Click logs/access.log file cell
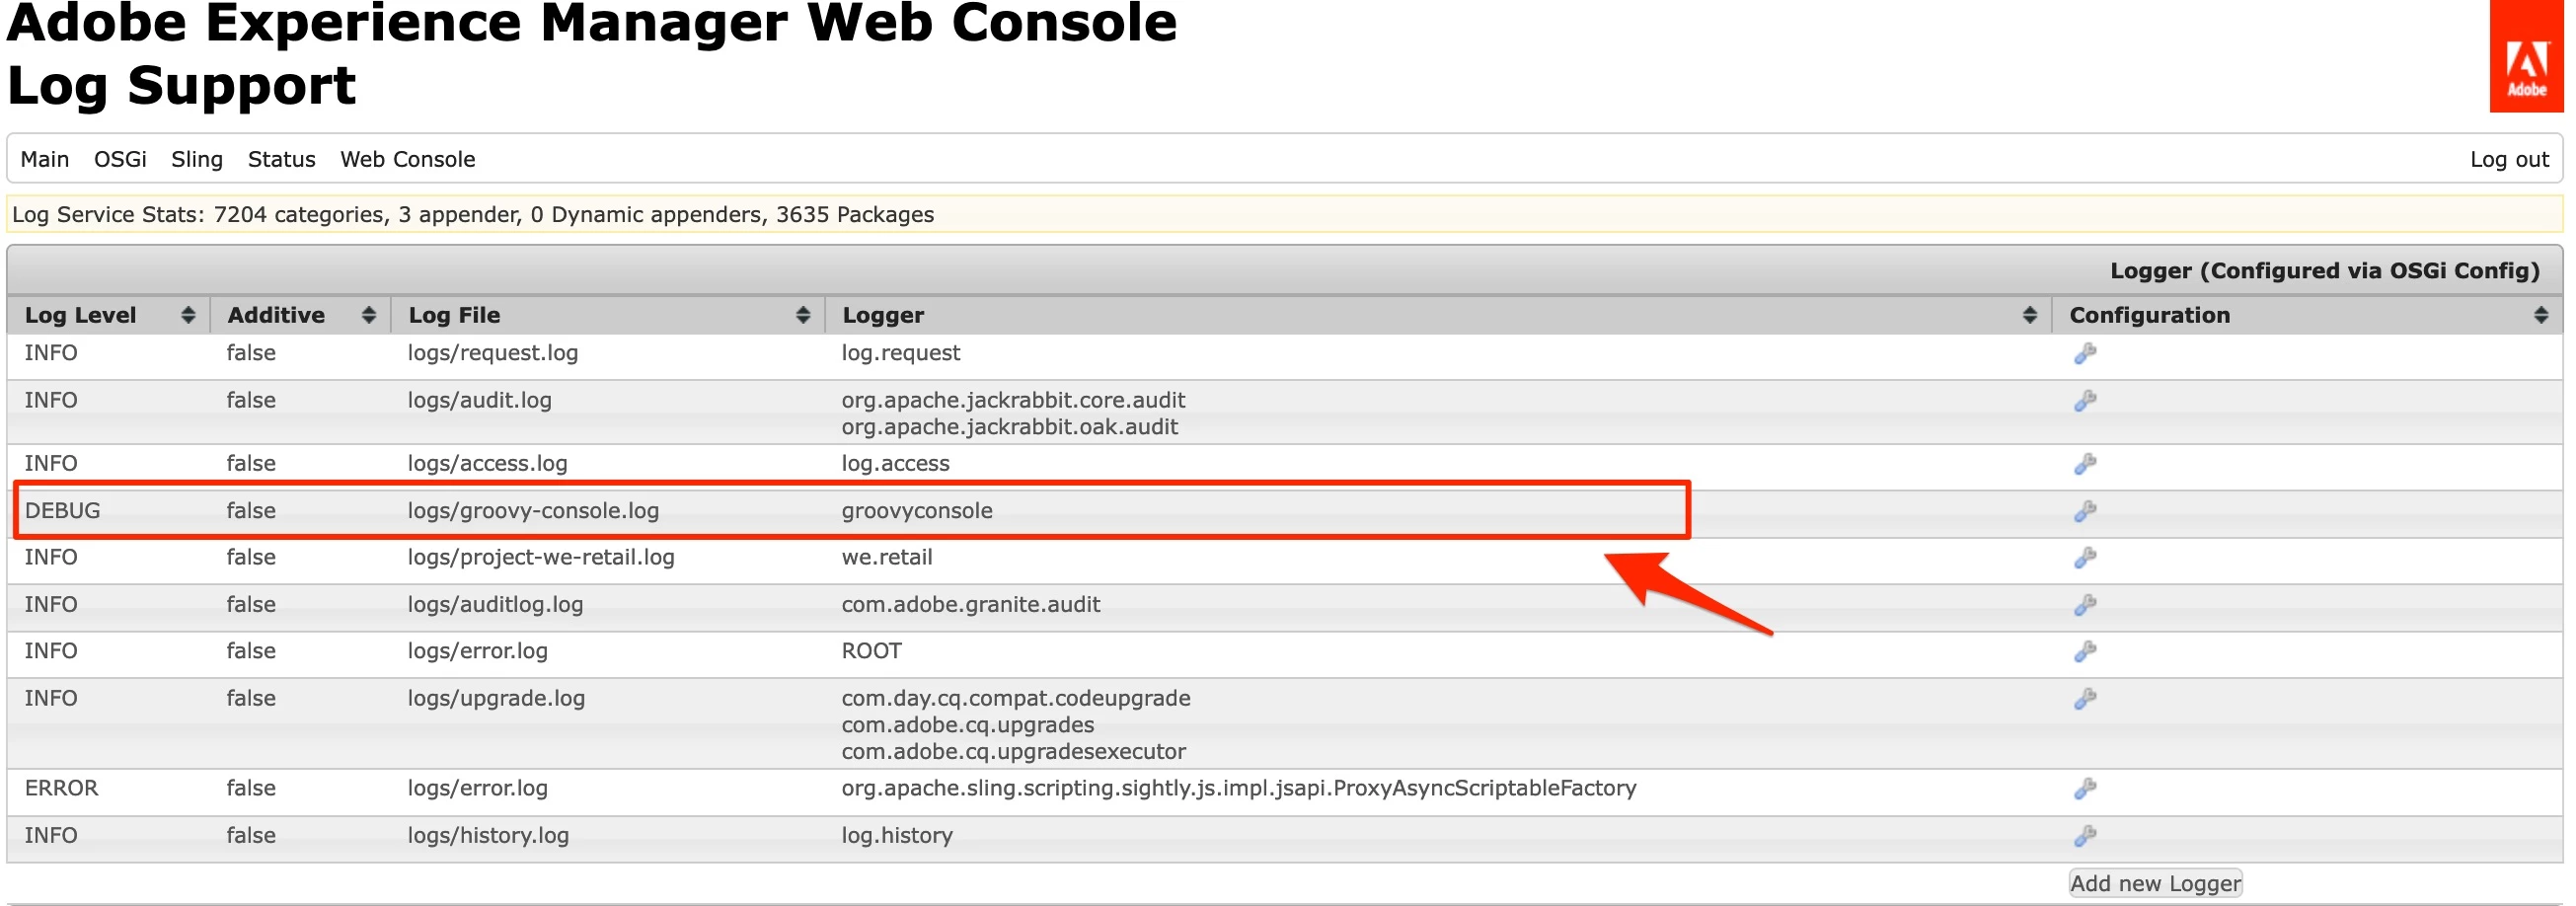Viewport: 2576px width, 906px height. point(487,463)
